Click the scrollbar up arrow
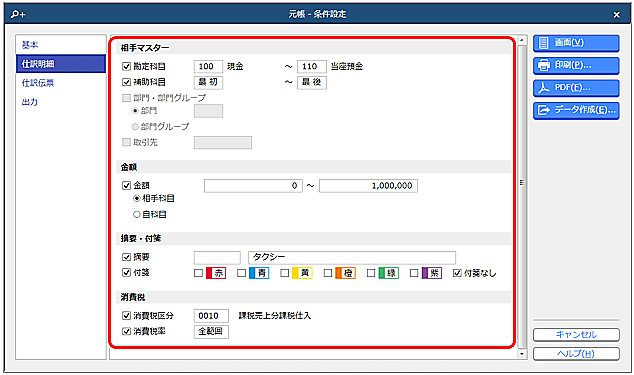Image resolution: width=634 pixels, height=375 pixels. (522, 40)
